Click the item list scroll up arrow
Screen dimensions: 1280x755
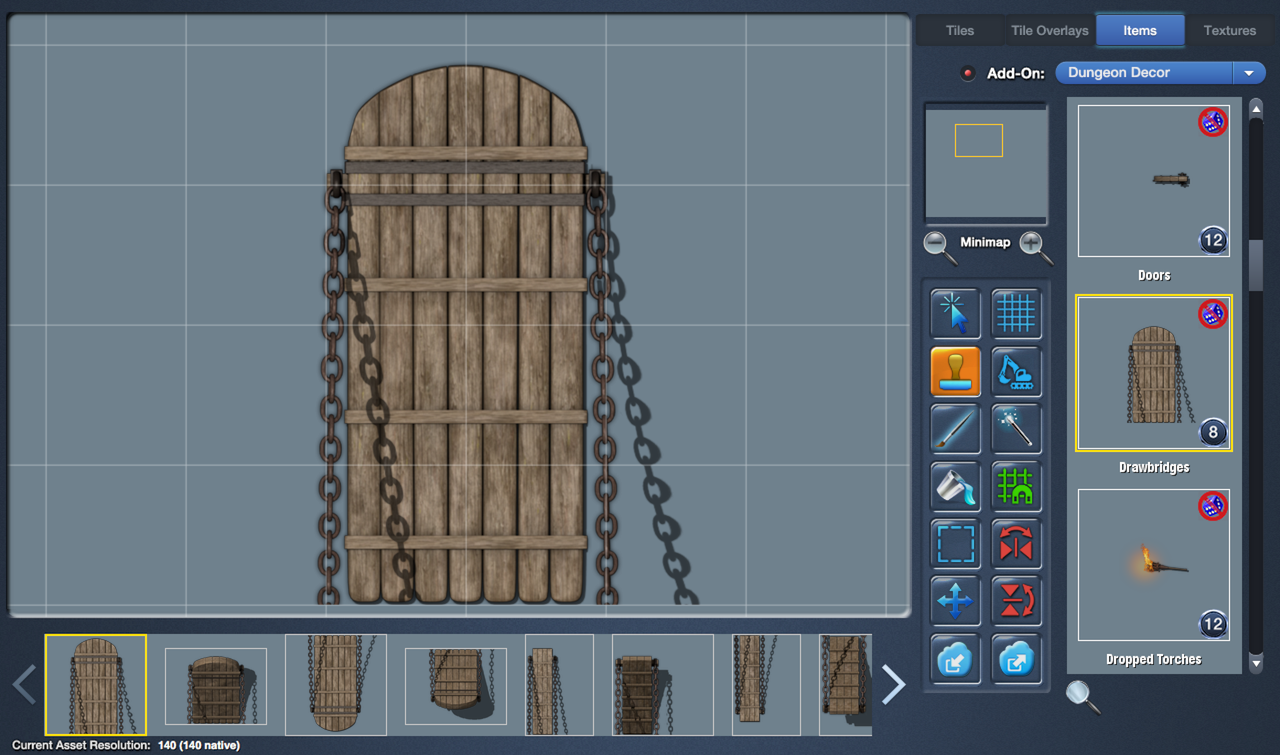click(1256, 108)
